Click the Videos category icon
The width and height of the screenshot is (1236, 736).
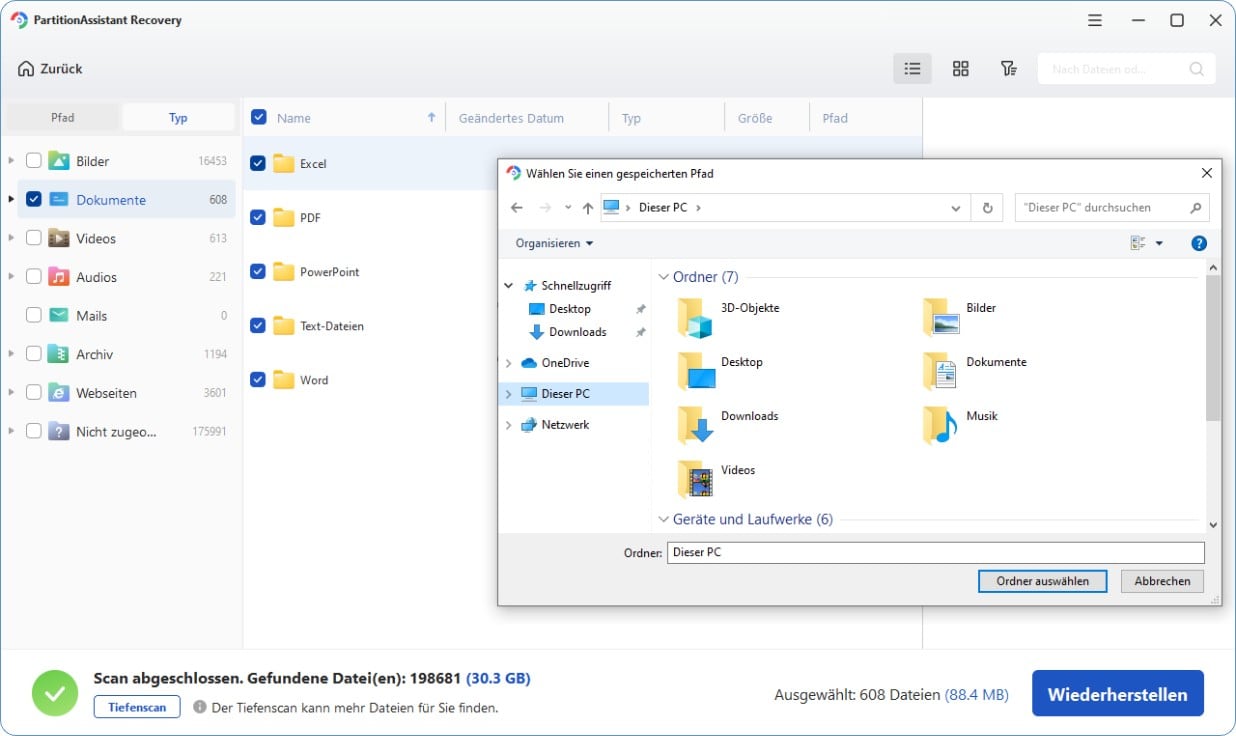(x=59, y=238)
